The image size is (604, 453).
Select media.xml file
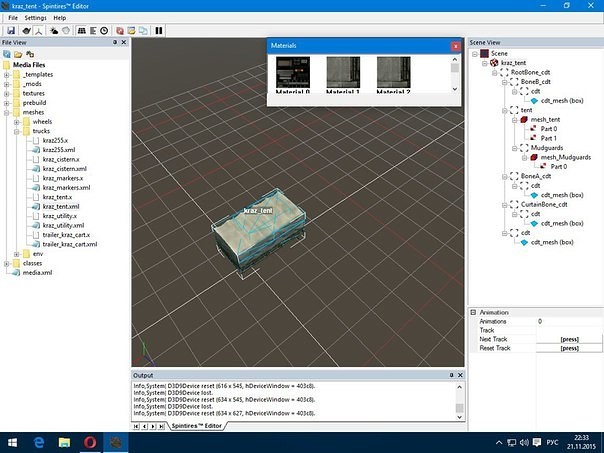(x=37, y=273)
